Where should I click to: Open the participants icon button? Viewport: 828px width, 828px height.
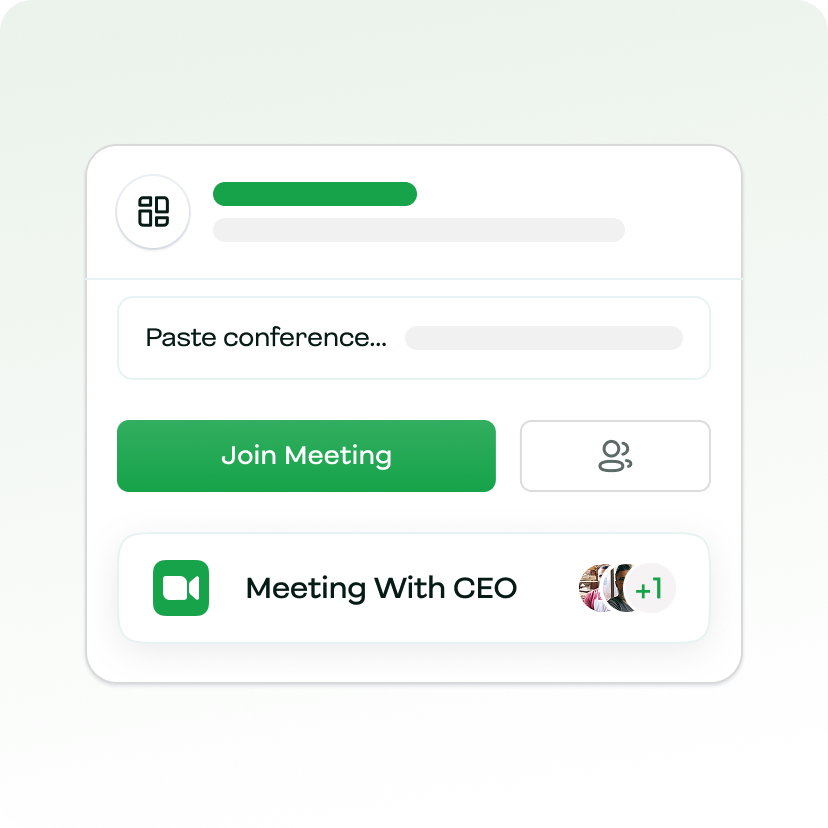click(x=615, y=456)
